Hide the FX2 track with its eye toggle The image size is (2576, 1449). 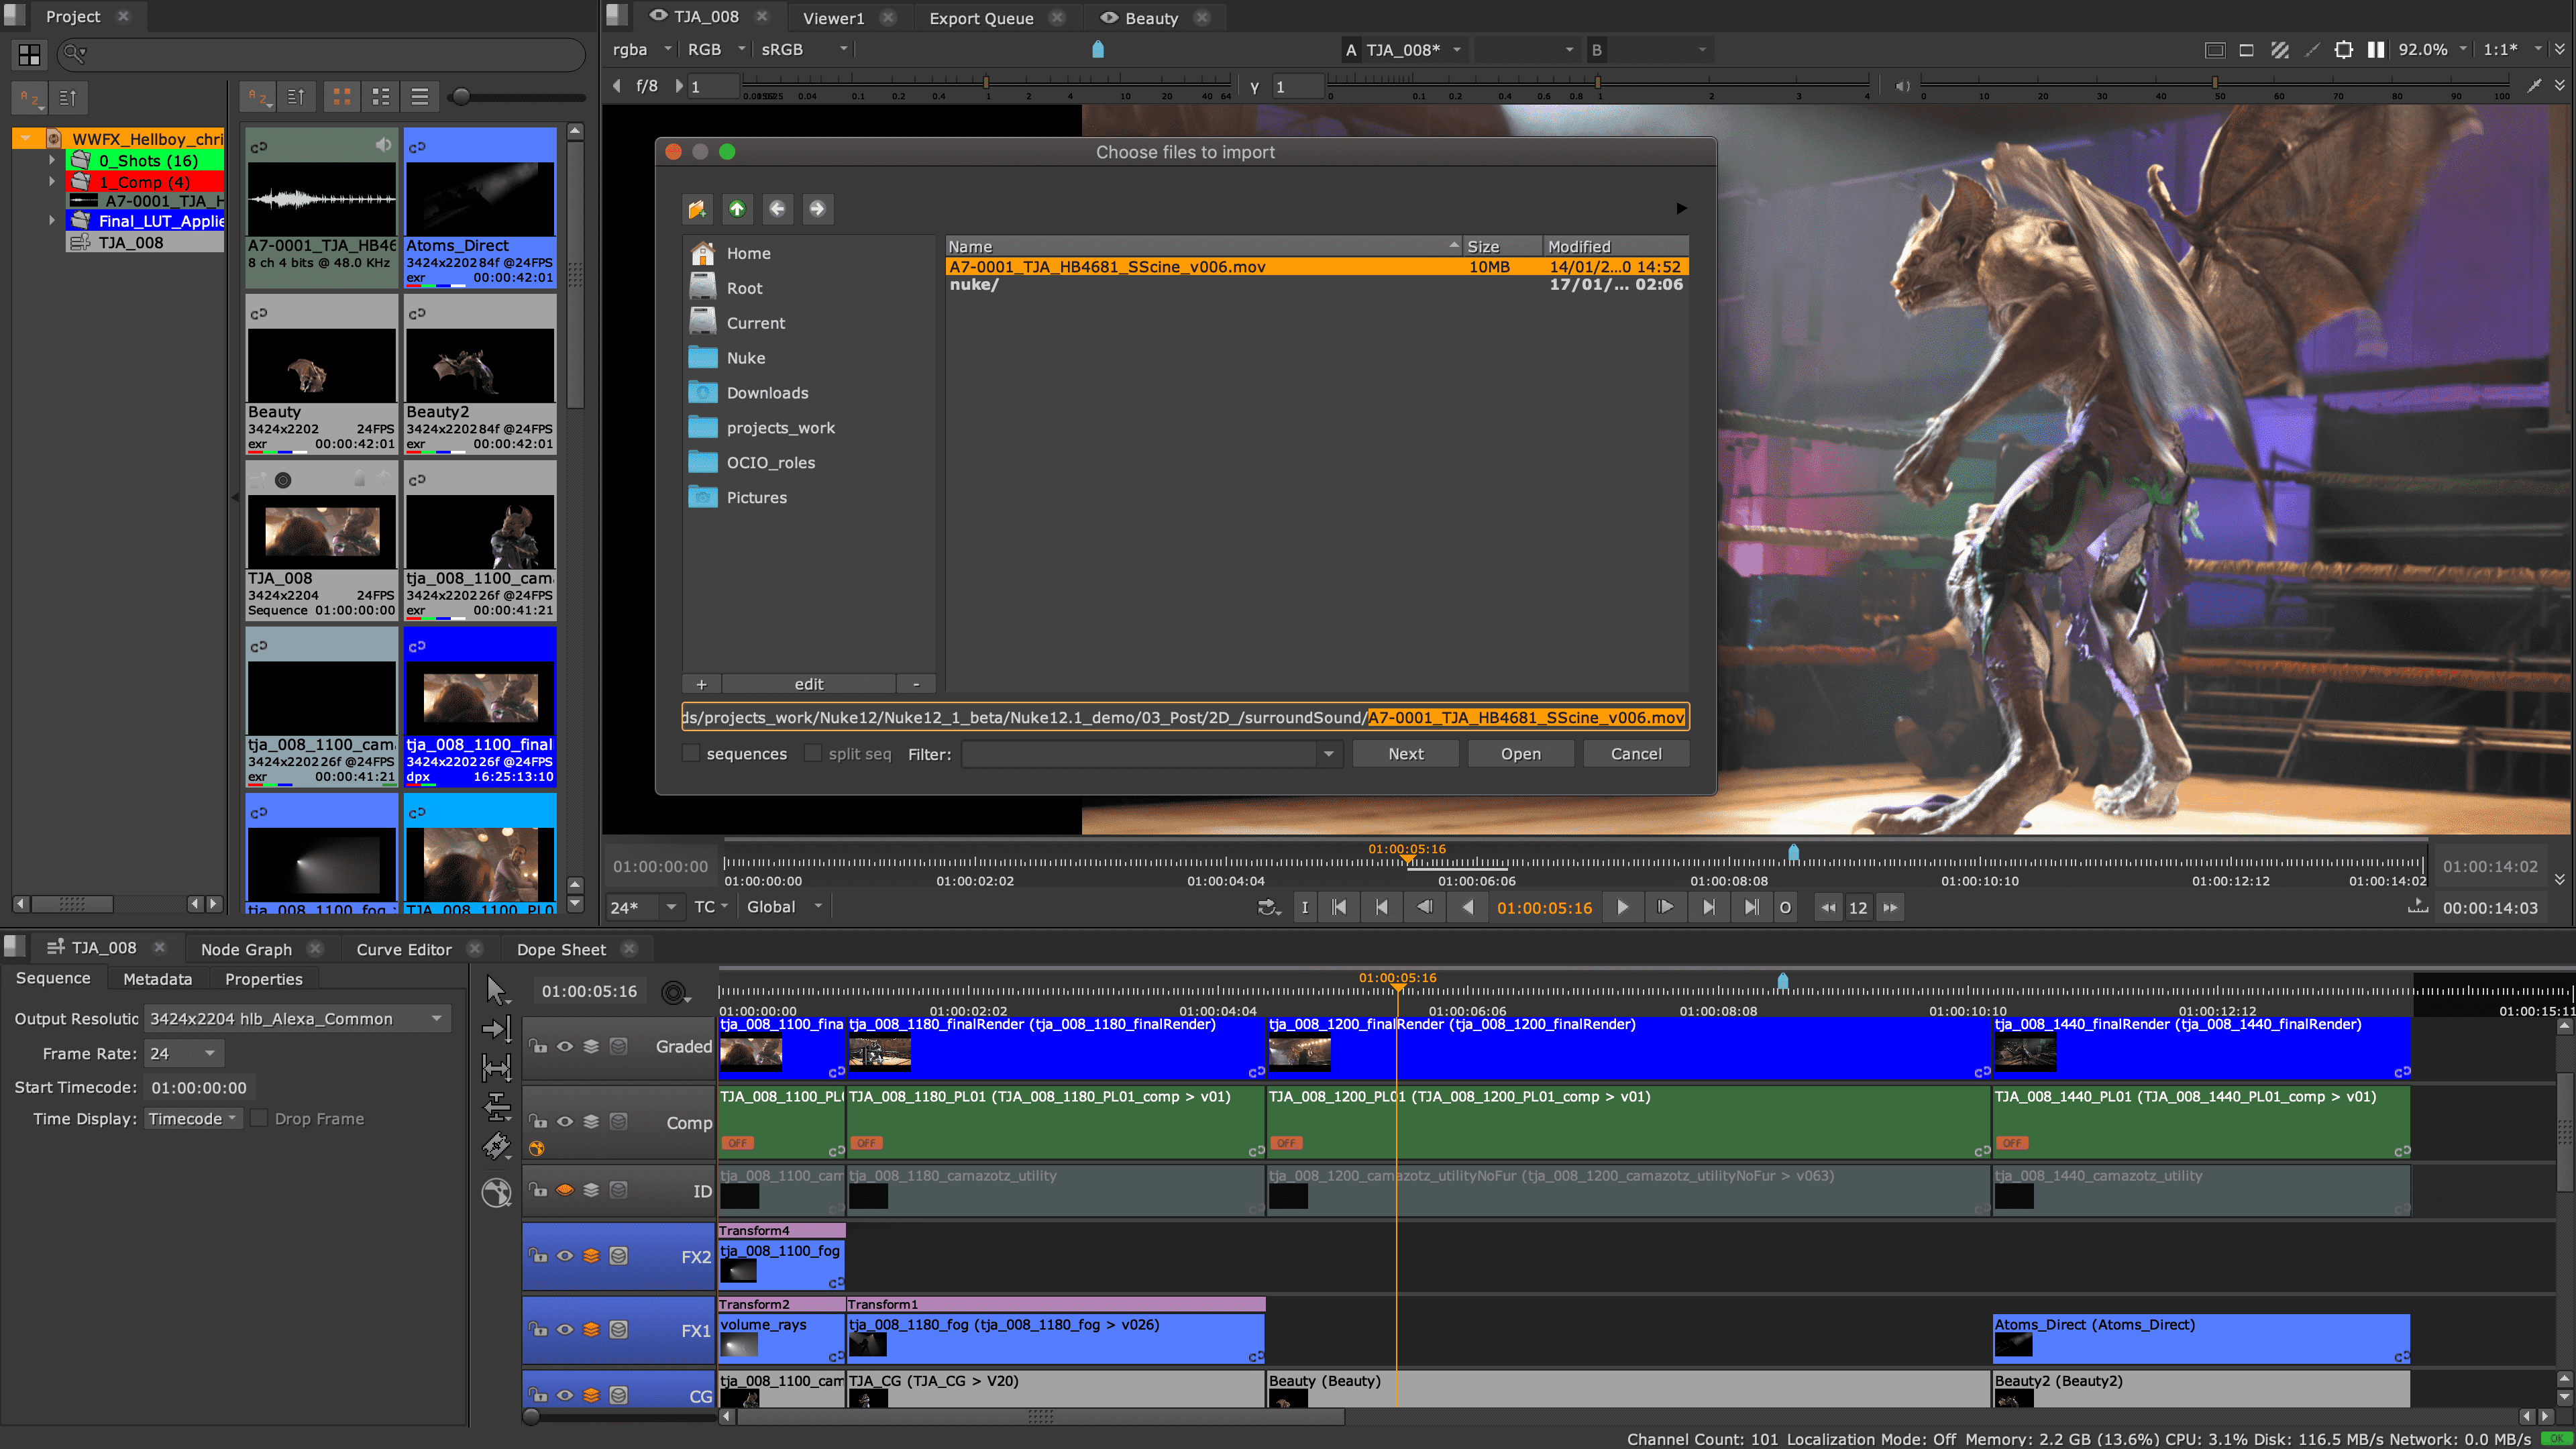(x=566, y=1257)
